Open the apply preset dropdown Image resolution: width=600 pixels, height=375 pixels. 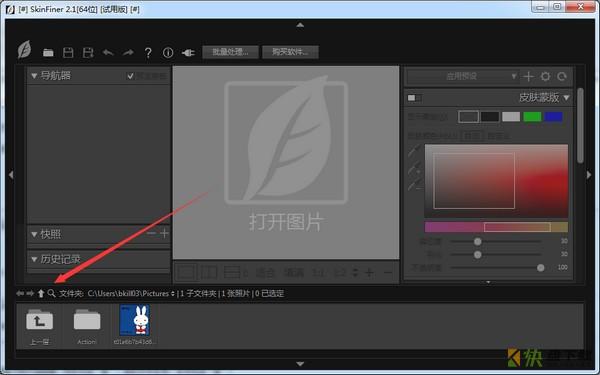tap(463, 77)
